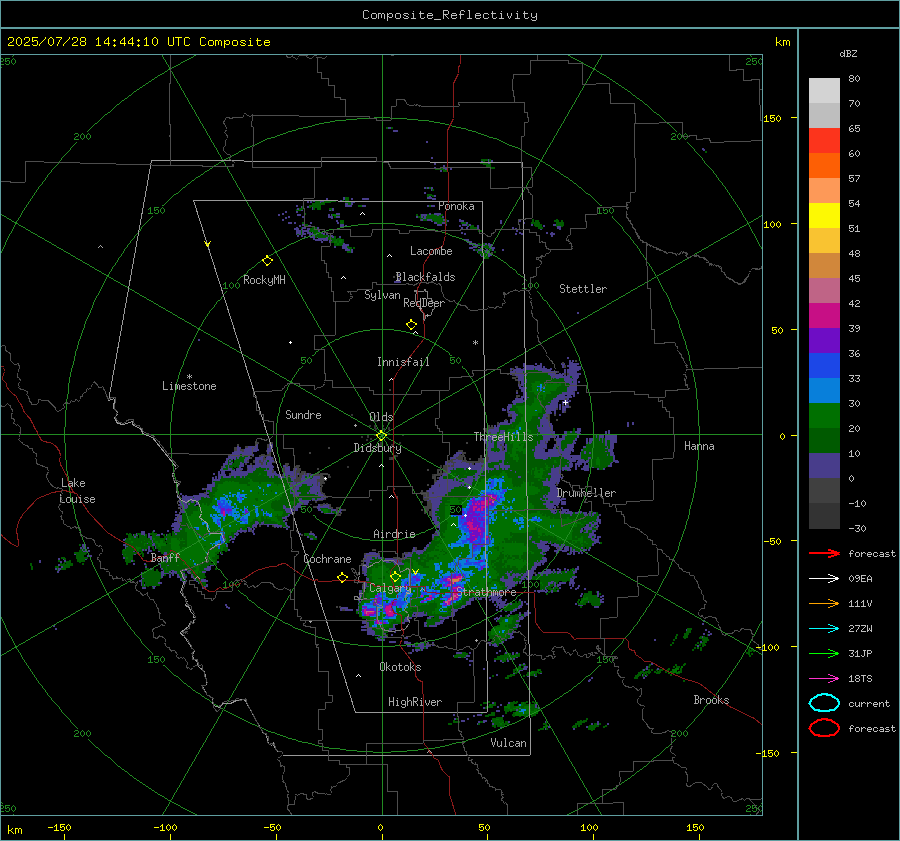
Task: Click the 100 tick on right axis
Action: (772, 224)
